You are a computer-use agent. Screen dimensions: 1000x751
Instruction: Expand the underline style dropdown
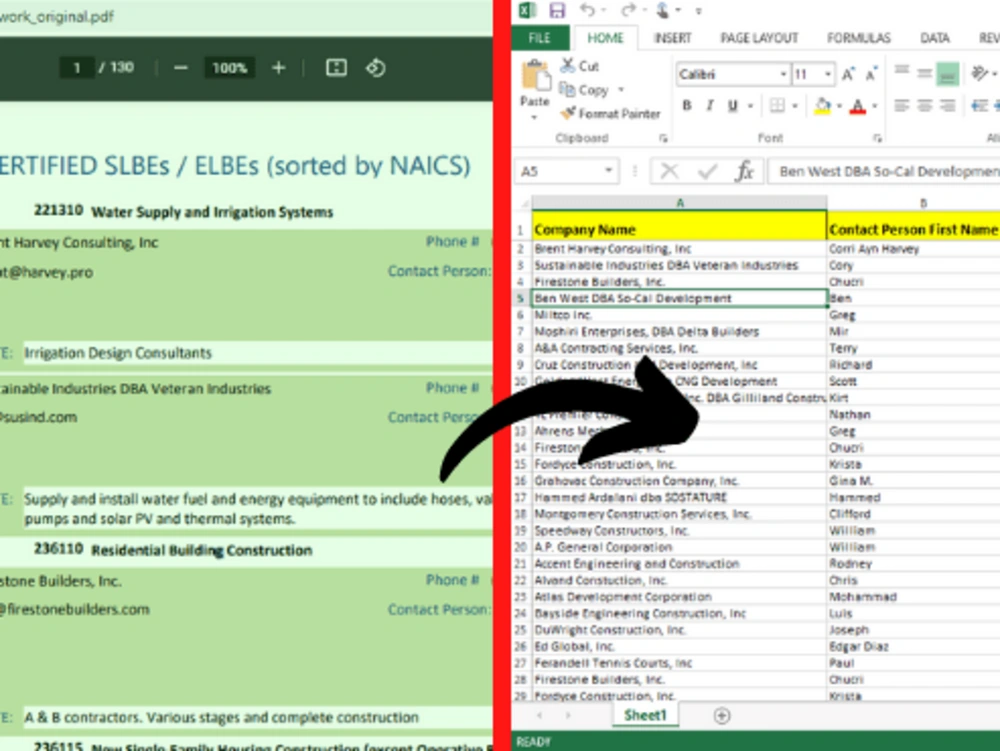pos(751,106)
